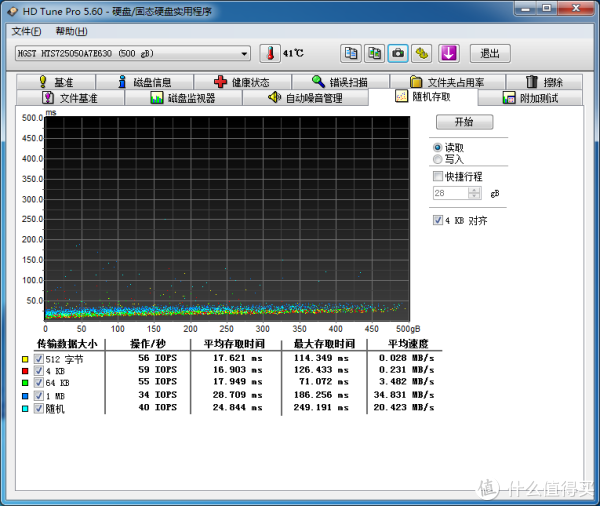Open the 自动噪音管理 tab
This screenshot has width=600, height=506.
(x=305, y=98)
